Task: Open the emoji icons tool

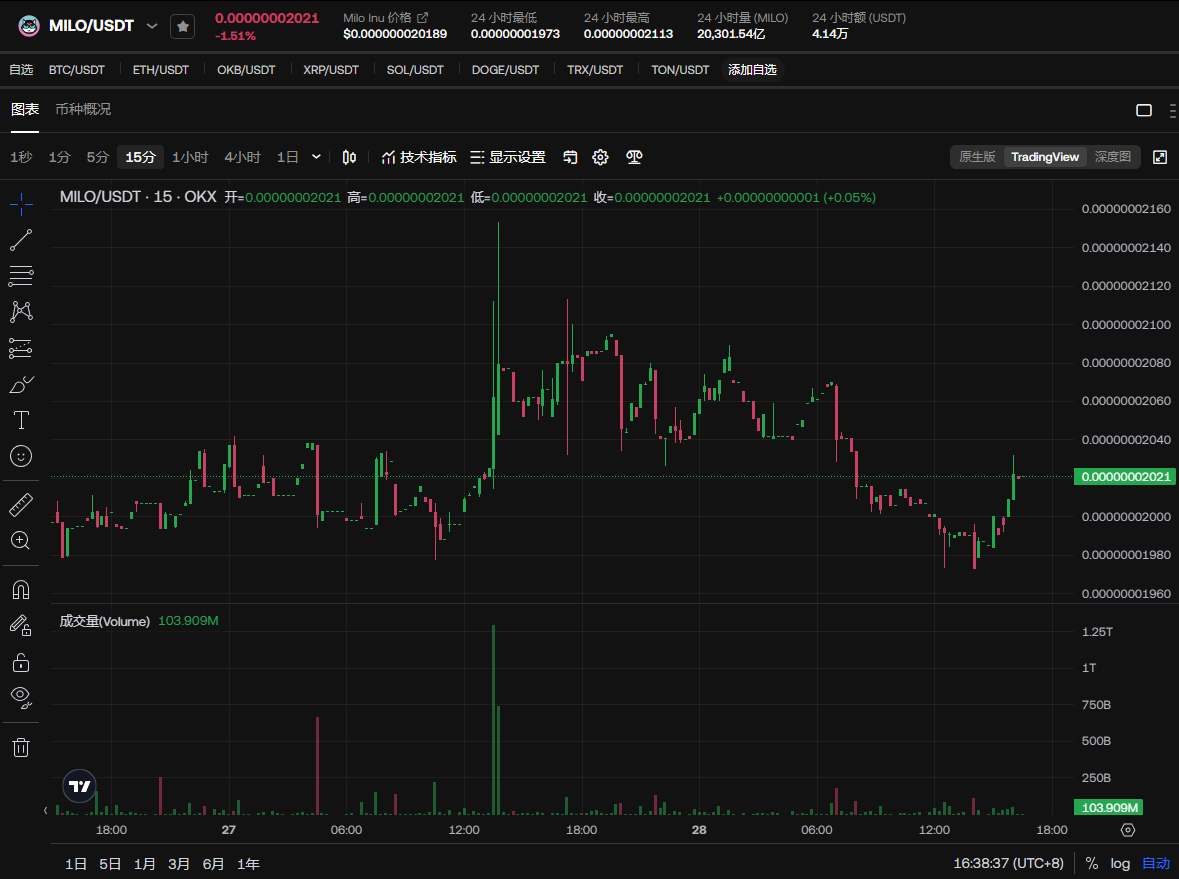Action: pos(21,456)
